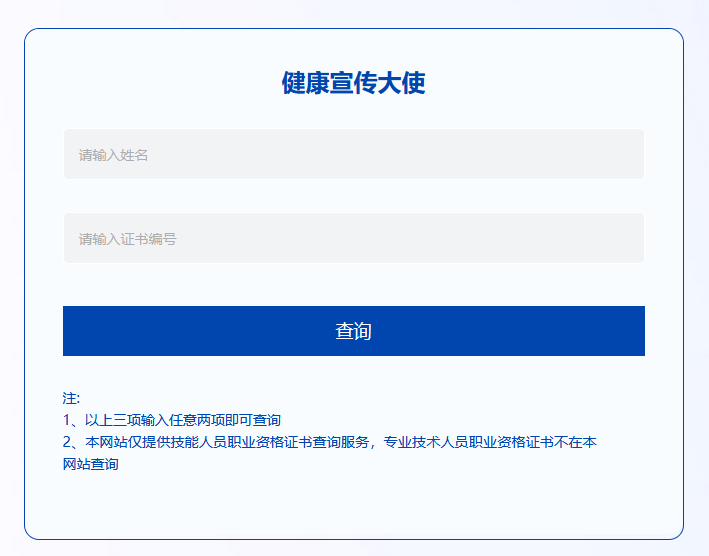The image size is (709, 556).
Task: Select the heading text 健康宣传大使
Action: click(x=354, y=83)
